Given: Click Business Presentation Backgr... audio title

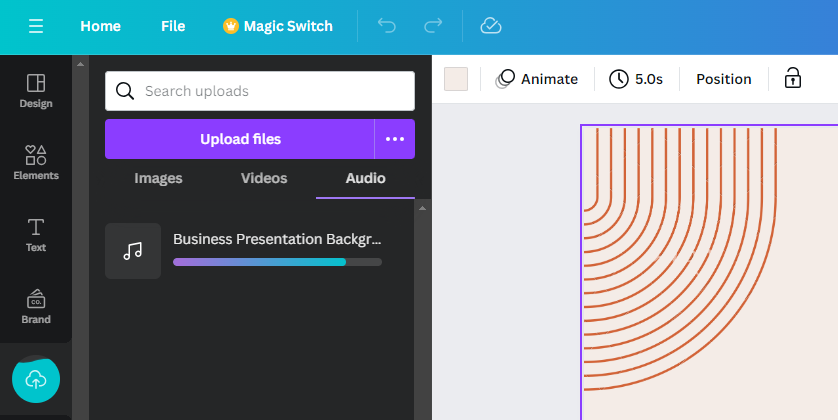Looking at the screenshot, I should [277, 239].
